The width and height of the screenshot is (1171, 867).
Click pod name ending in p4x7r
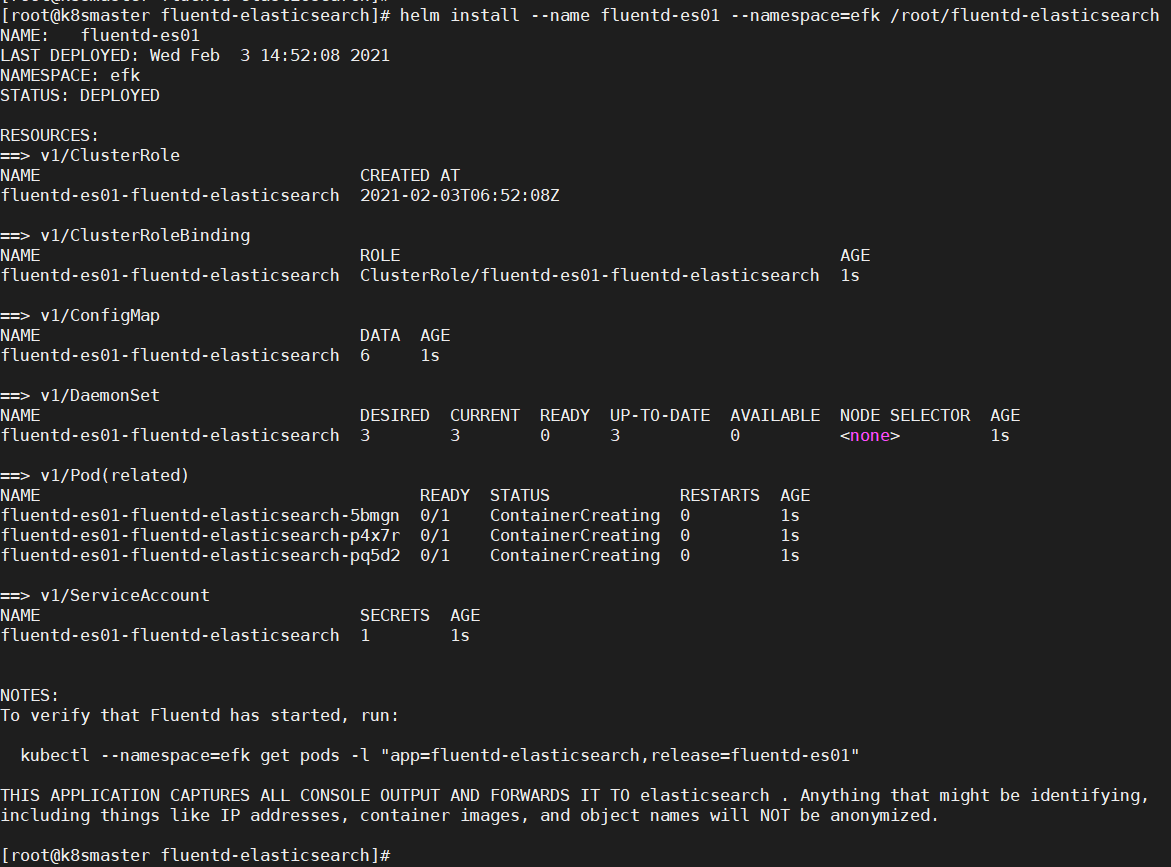200,535
